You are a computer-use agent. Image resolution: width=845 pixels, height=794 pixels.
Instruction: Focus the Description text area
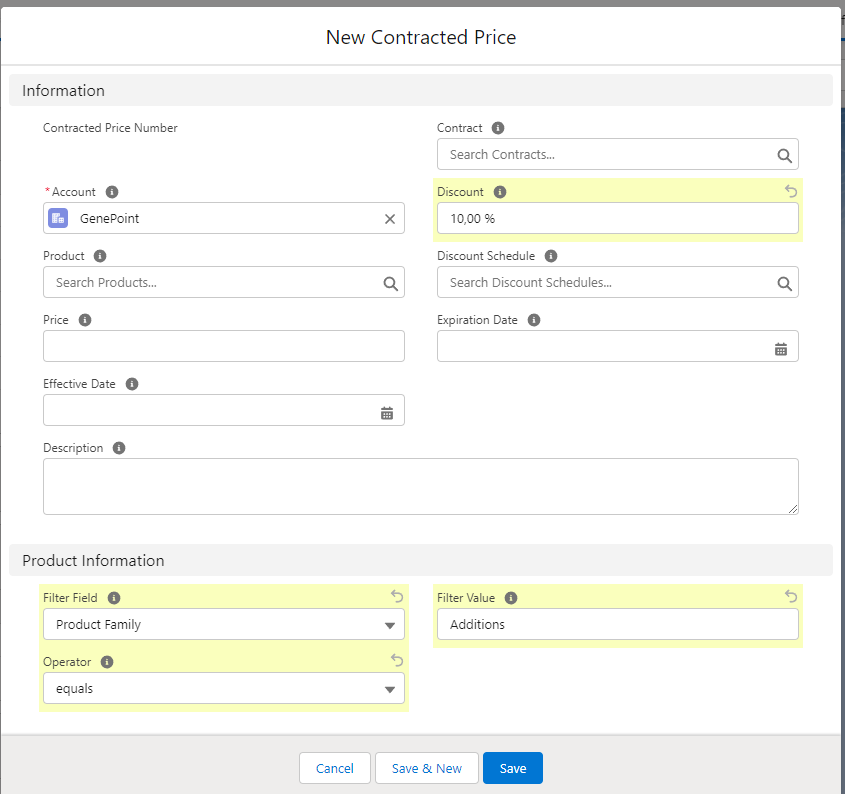point(420,486)
